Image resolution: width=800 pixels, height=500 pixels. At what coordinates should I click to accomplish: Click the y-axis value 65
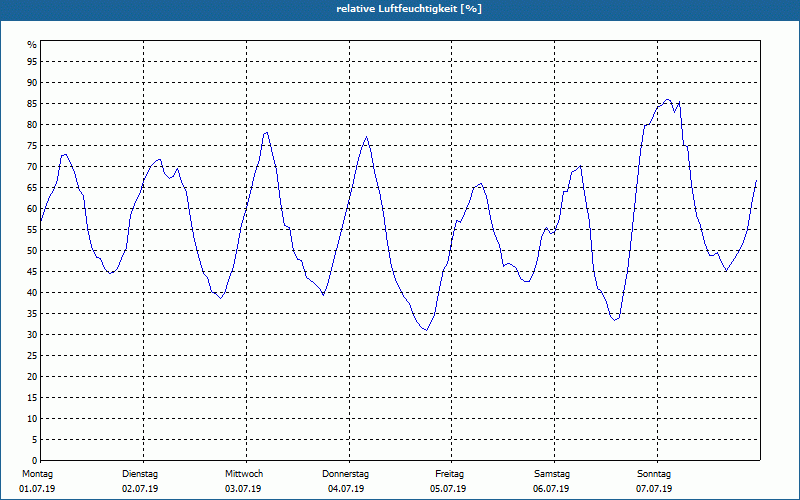coord(32,188)
